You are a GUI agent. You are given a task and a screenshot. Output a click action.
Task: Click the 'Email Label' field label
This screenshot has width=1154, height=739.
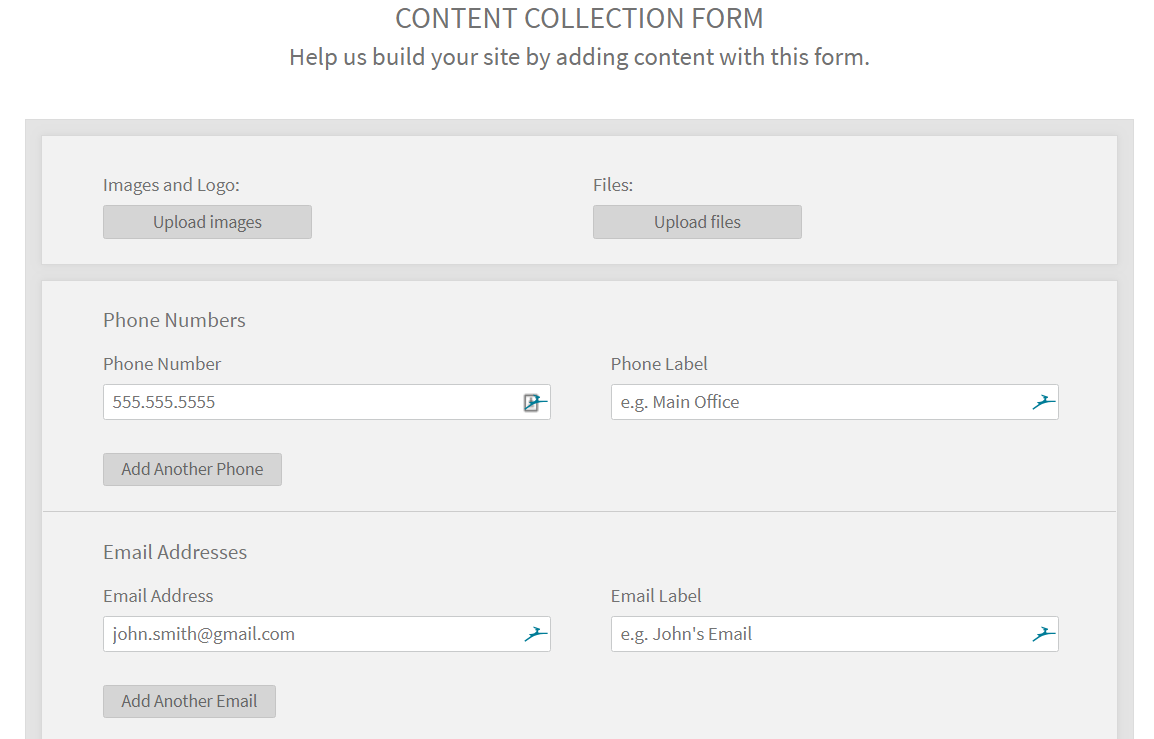[656, 595]
